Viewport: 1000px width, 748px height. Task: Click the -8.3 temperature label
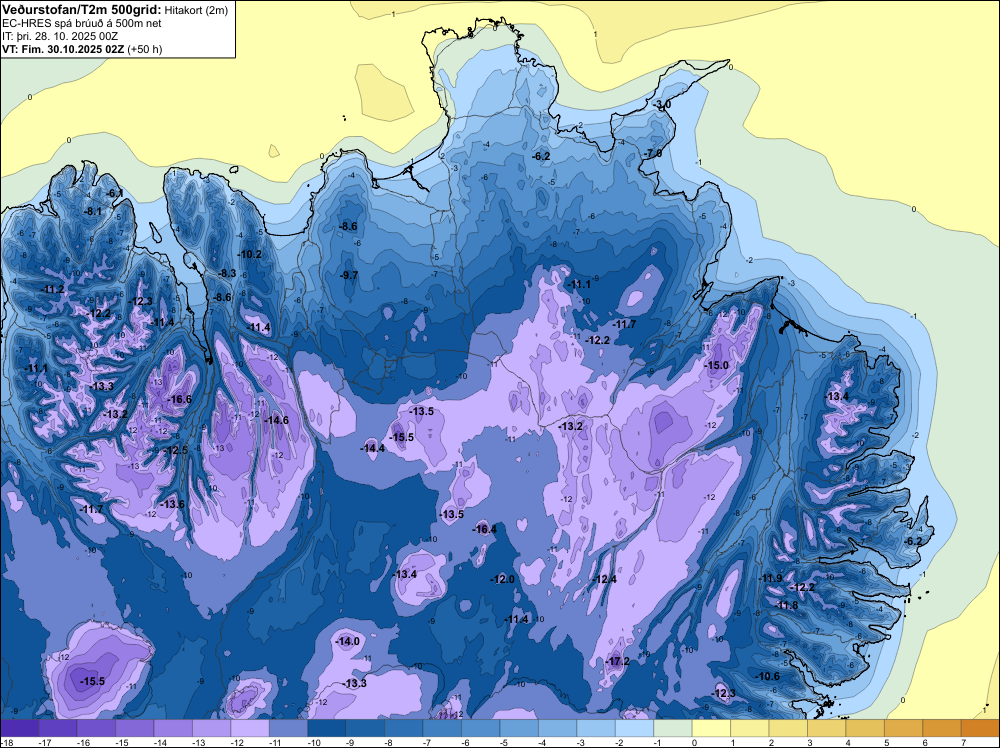(x=227, y=274)
